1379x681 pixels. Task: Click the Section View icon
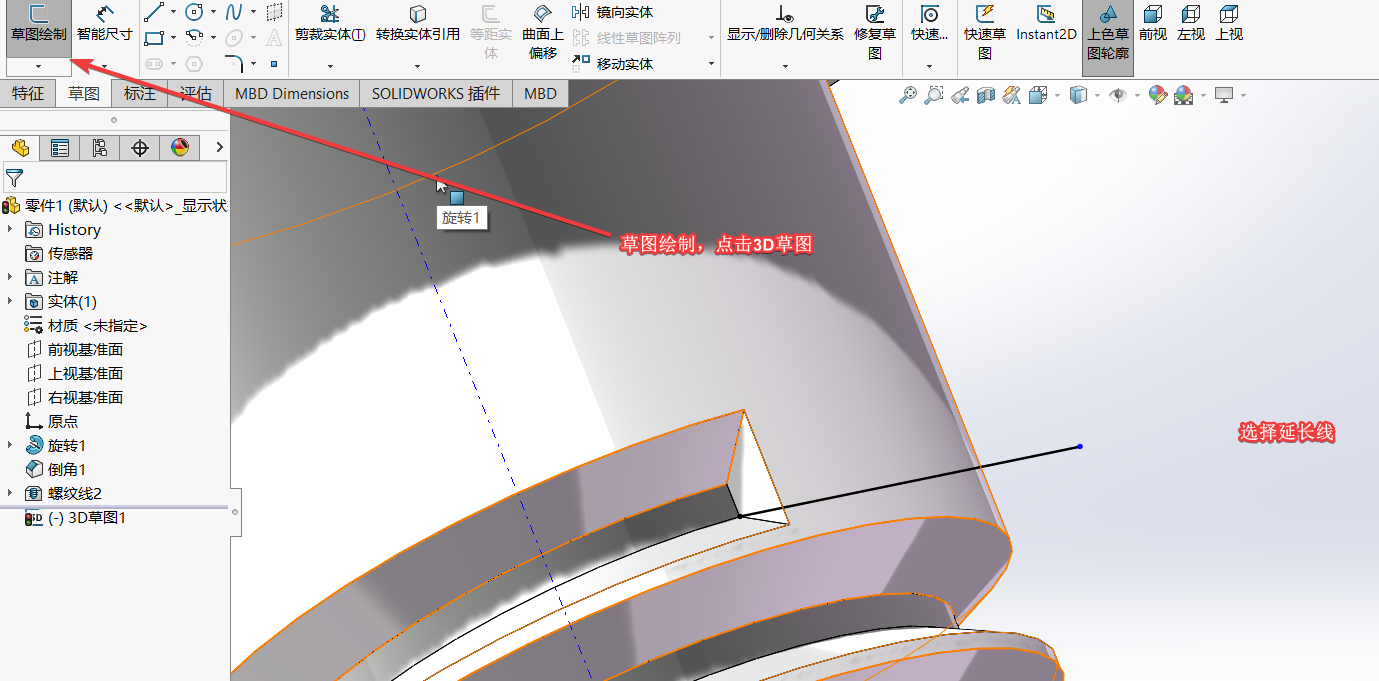tap(986, 95)
